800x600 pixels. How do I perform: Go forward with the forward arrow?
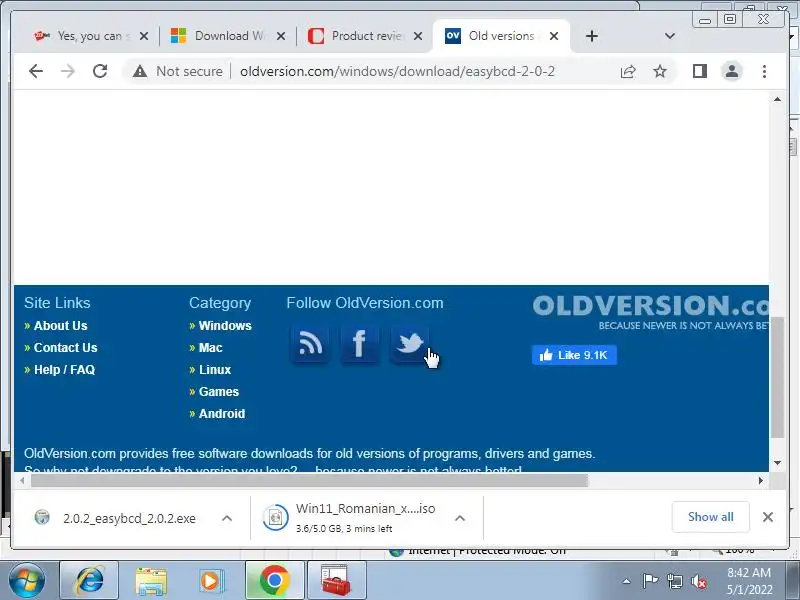[x=68, y=71]
